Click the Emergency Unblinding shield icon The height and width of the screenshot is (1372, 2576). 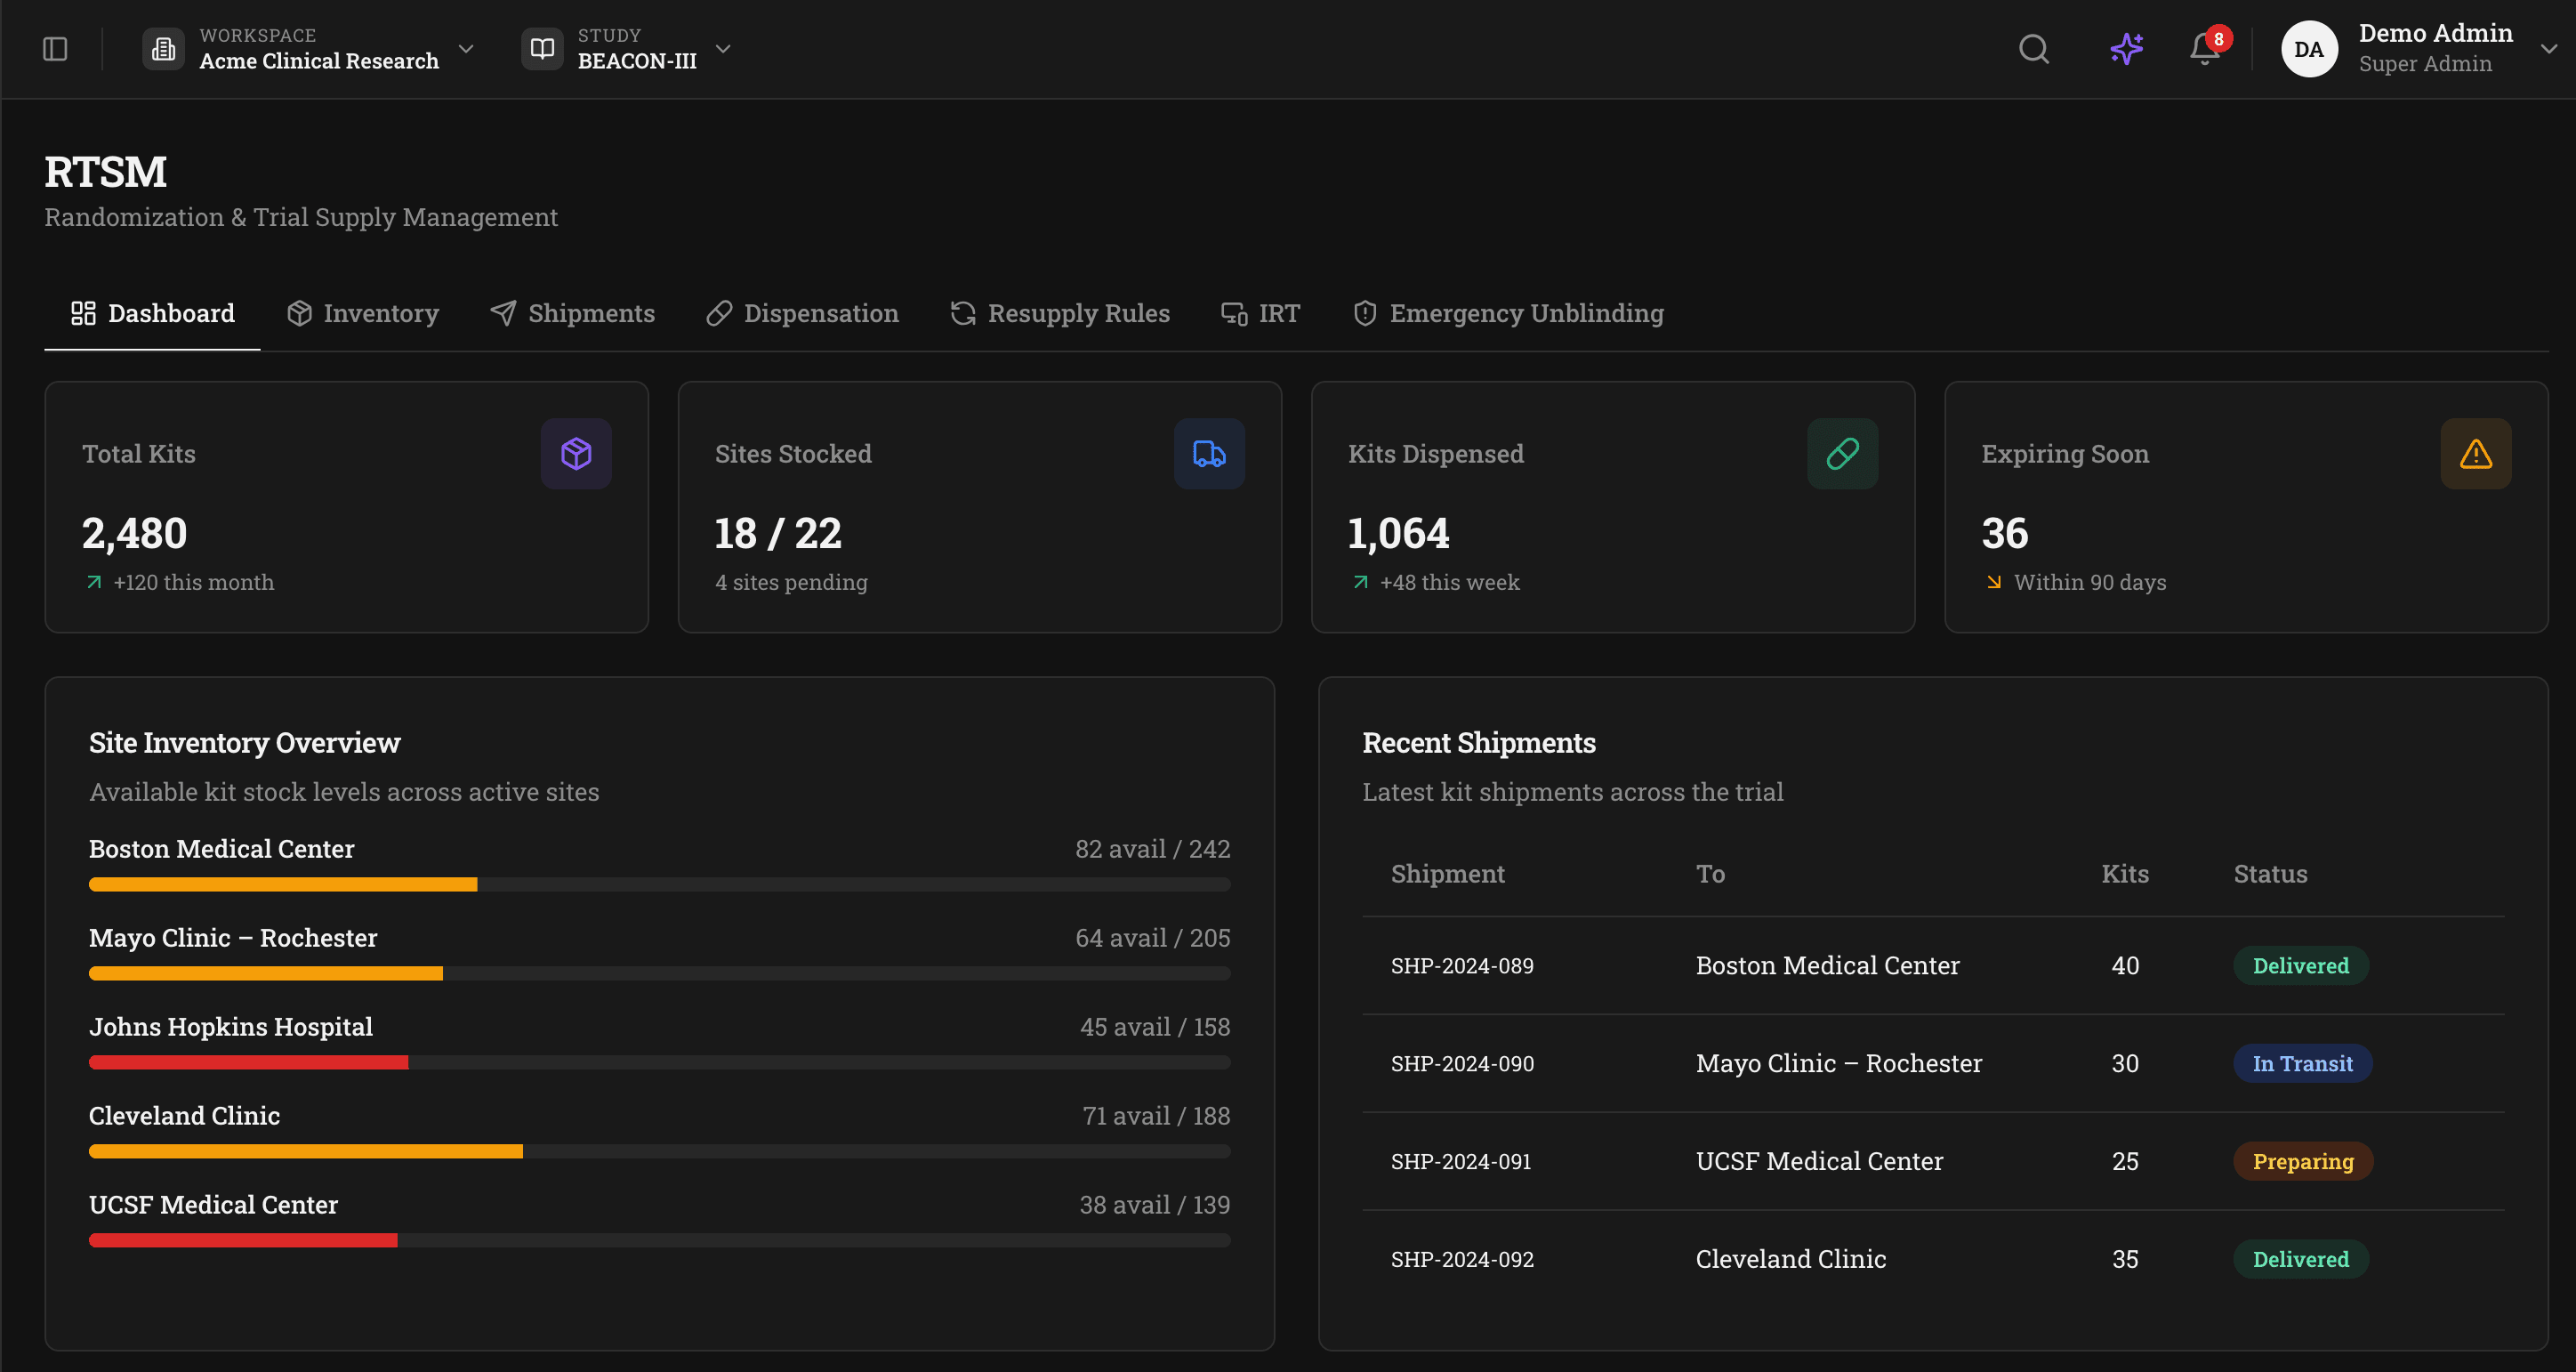pyautogui.click(x=1365, y=313)
